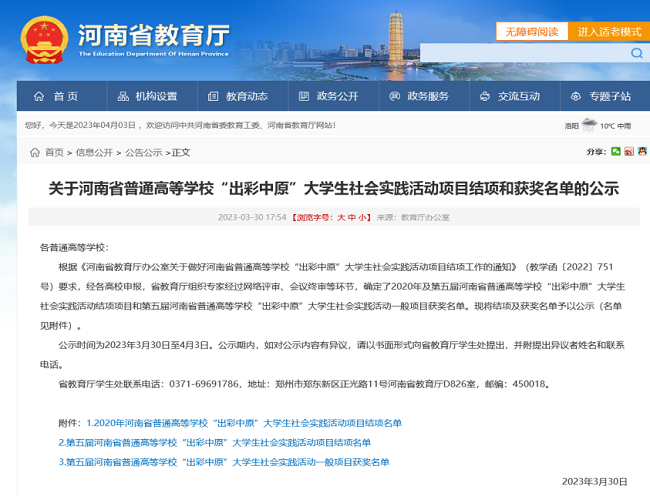Image resolution: width=650 pixels, height=496 pixels.
Task: Share article via WeChat icon
Action: click(617, 152)
